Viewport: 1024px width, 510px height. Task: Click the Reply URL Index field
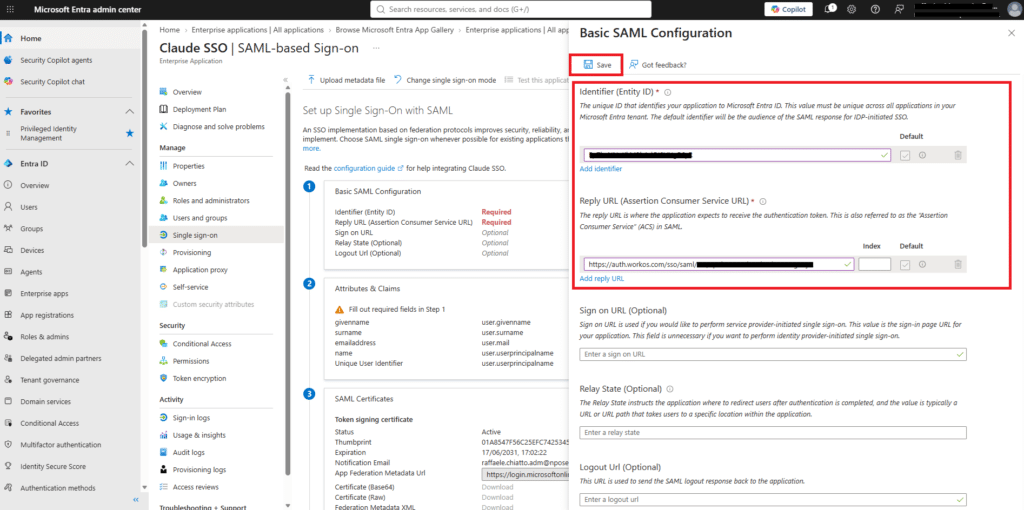coord(874,264)
